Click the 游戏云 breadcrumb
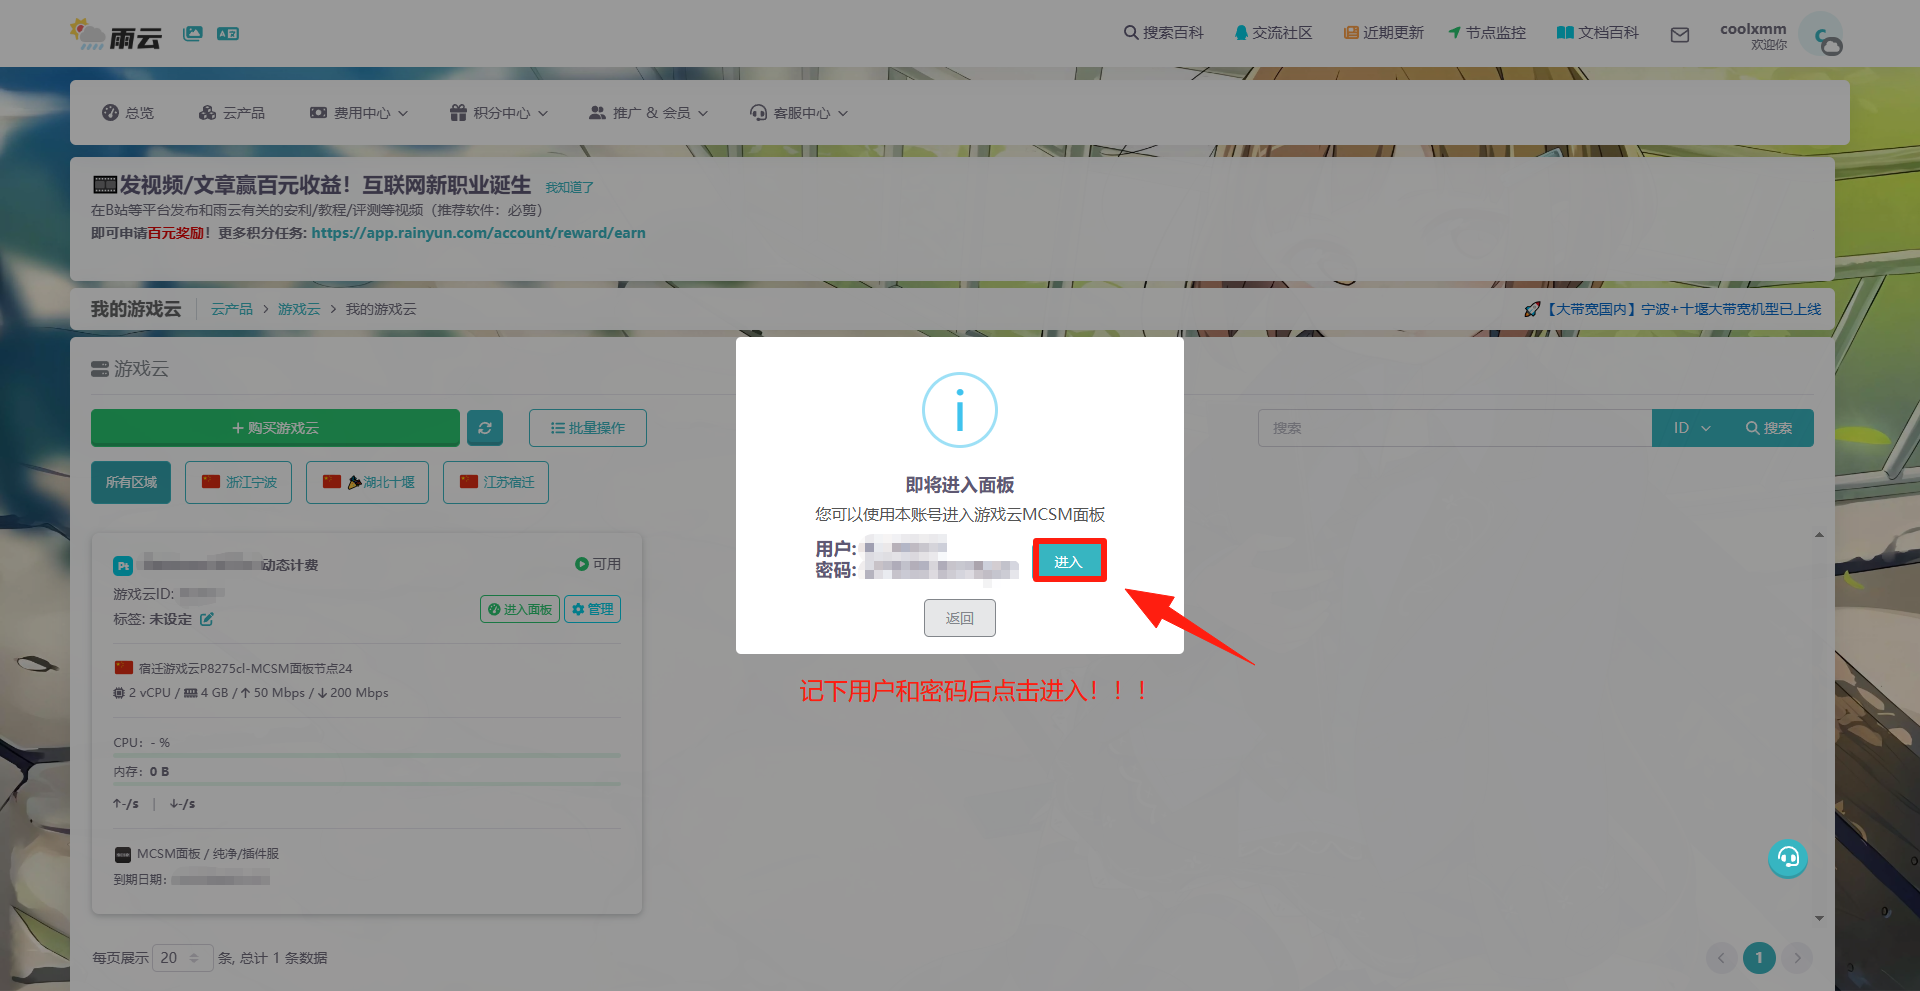The height and width of the screenshot is (991, 1920). pyautogui.click(x=299, y=310)
